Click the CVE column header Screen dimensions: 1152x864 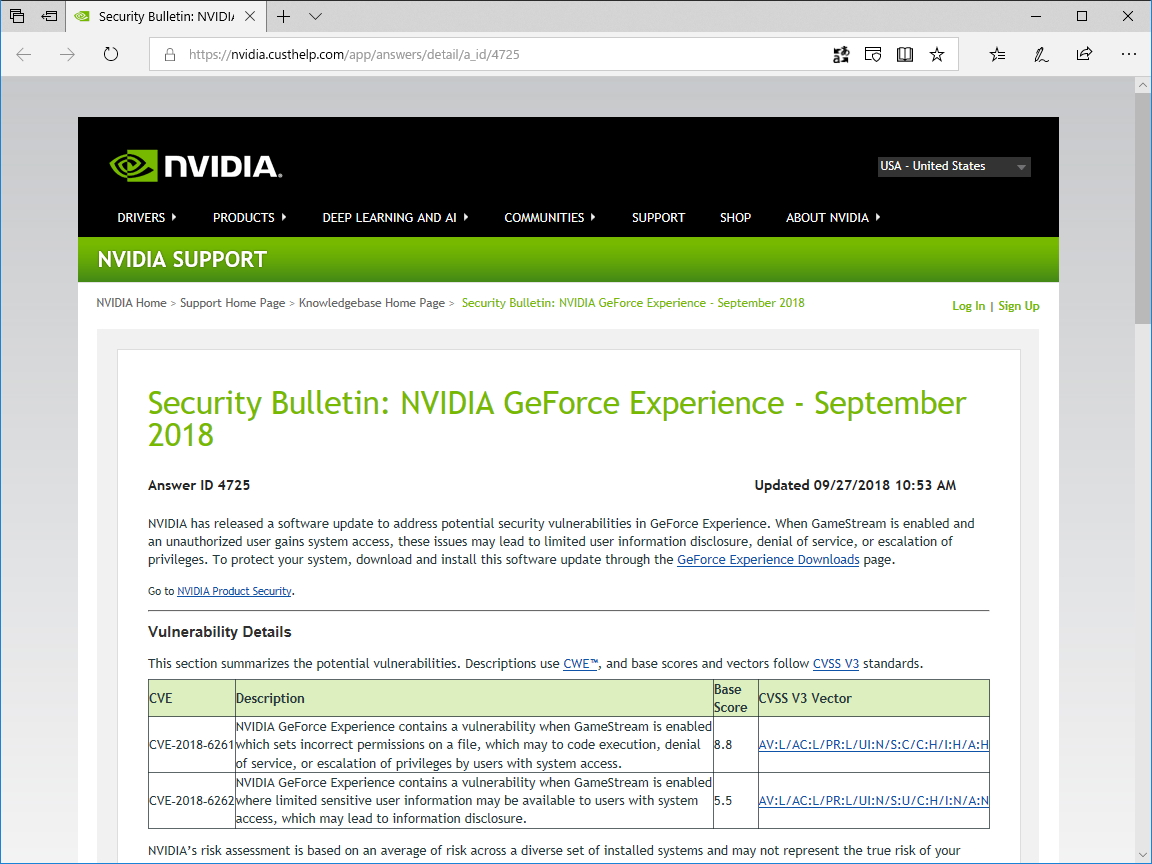pos(191,698)
